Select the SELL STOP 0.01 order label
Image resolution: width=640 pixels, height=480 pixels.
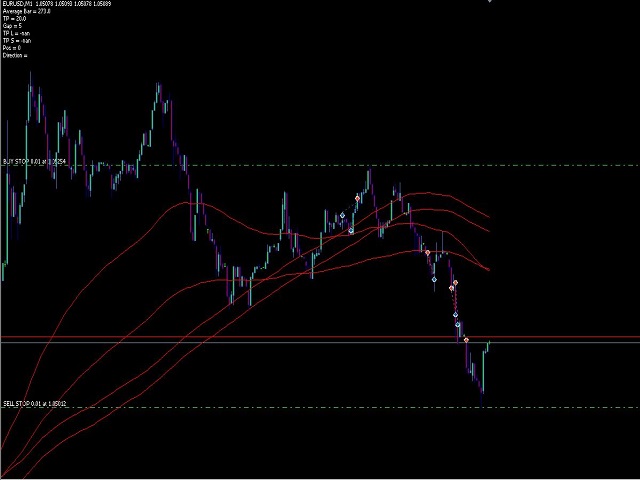(35, 404)
